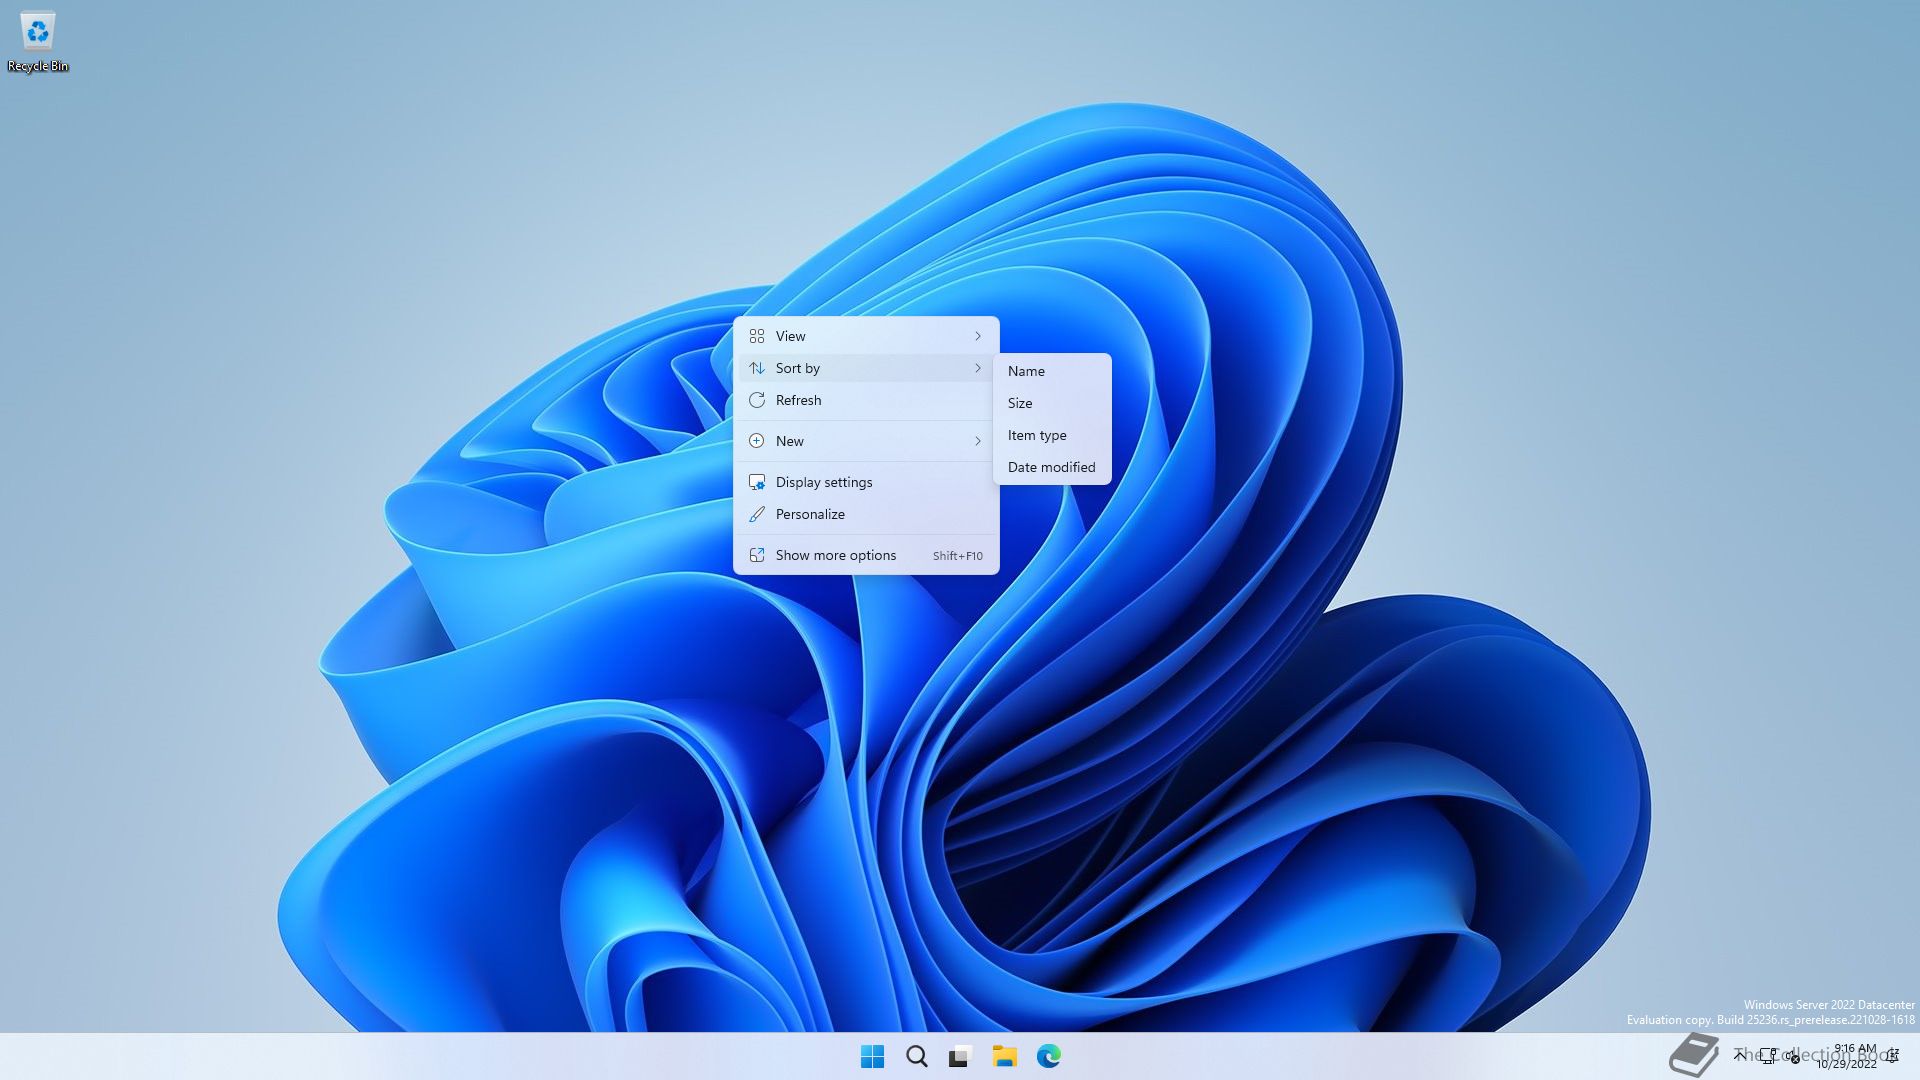
Task: Launch File Explorer from taskbar
Action: point(1004,1056)
